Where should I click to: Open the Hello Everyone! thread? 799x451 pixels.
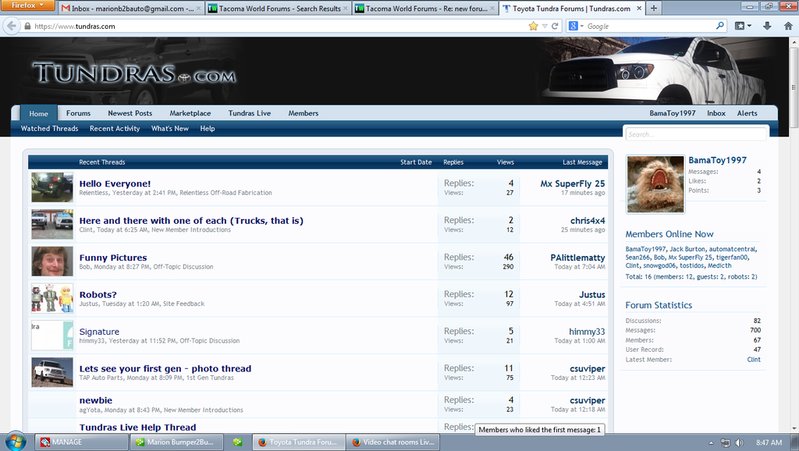coord(115,183)
